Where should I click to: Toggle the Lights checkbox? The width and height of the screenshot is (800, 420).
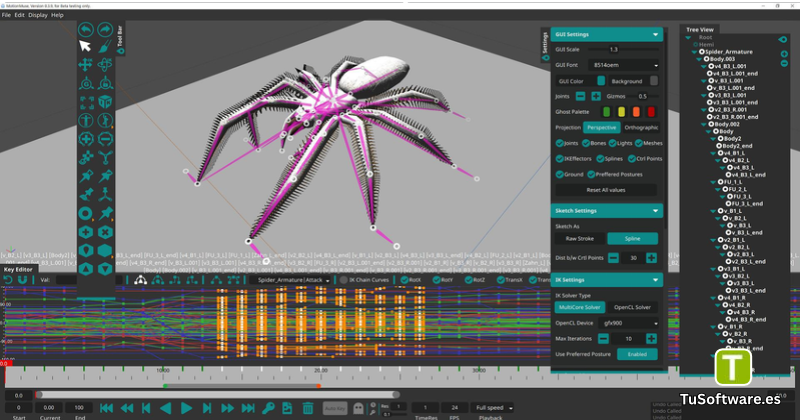613,143
